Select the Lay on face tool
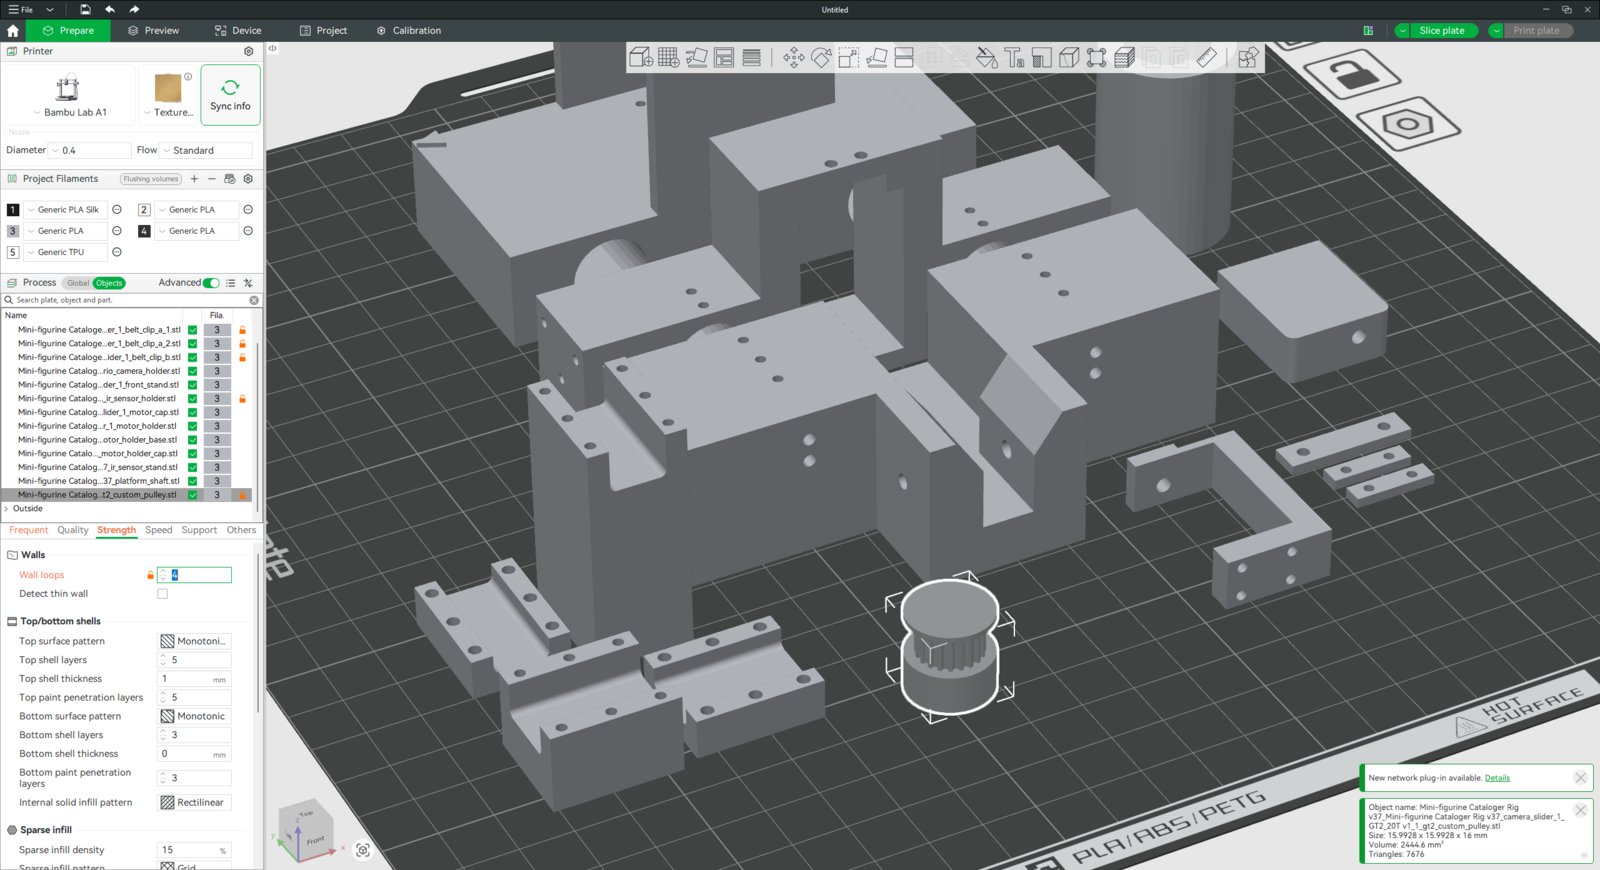Viewport: 1600px width, 870px height. pos(877,58)
